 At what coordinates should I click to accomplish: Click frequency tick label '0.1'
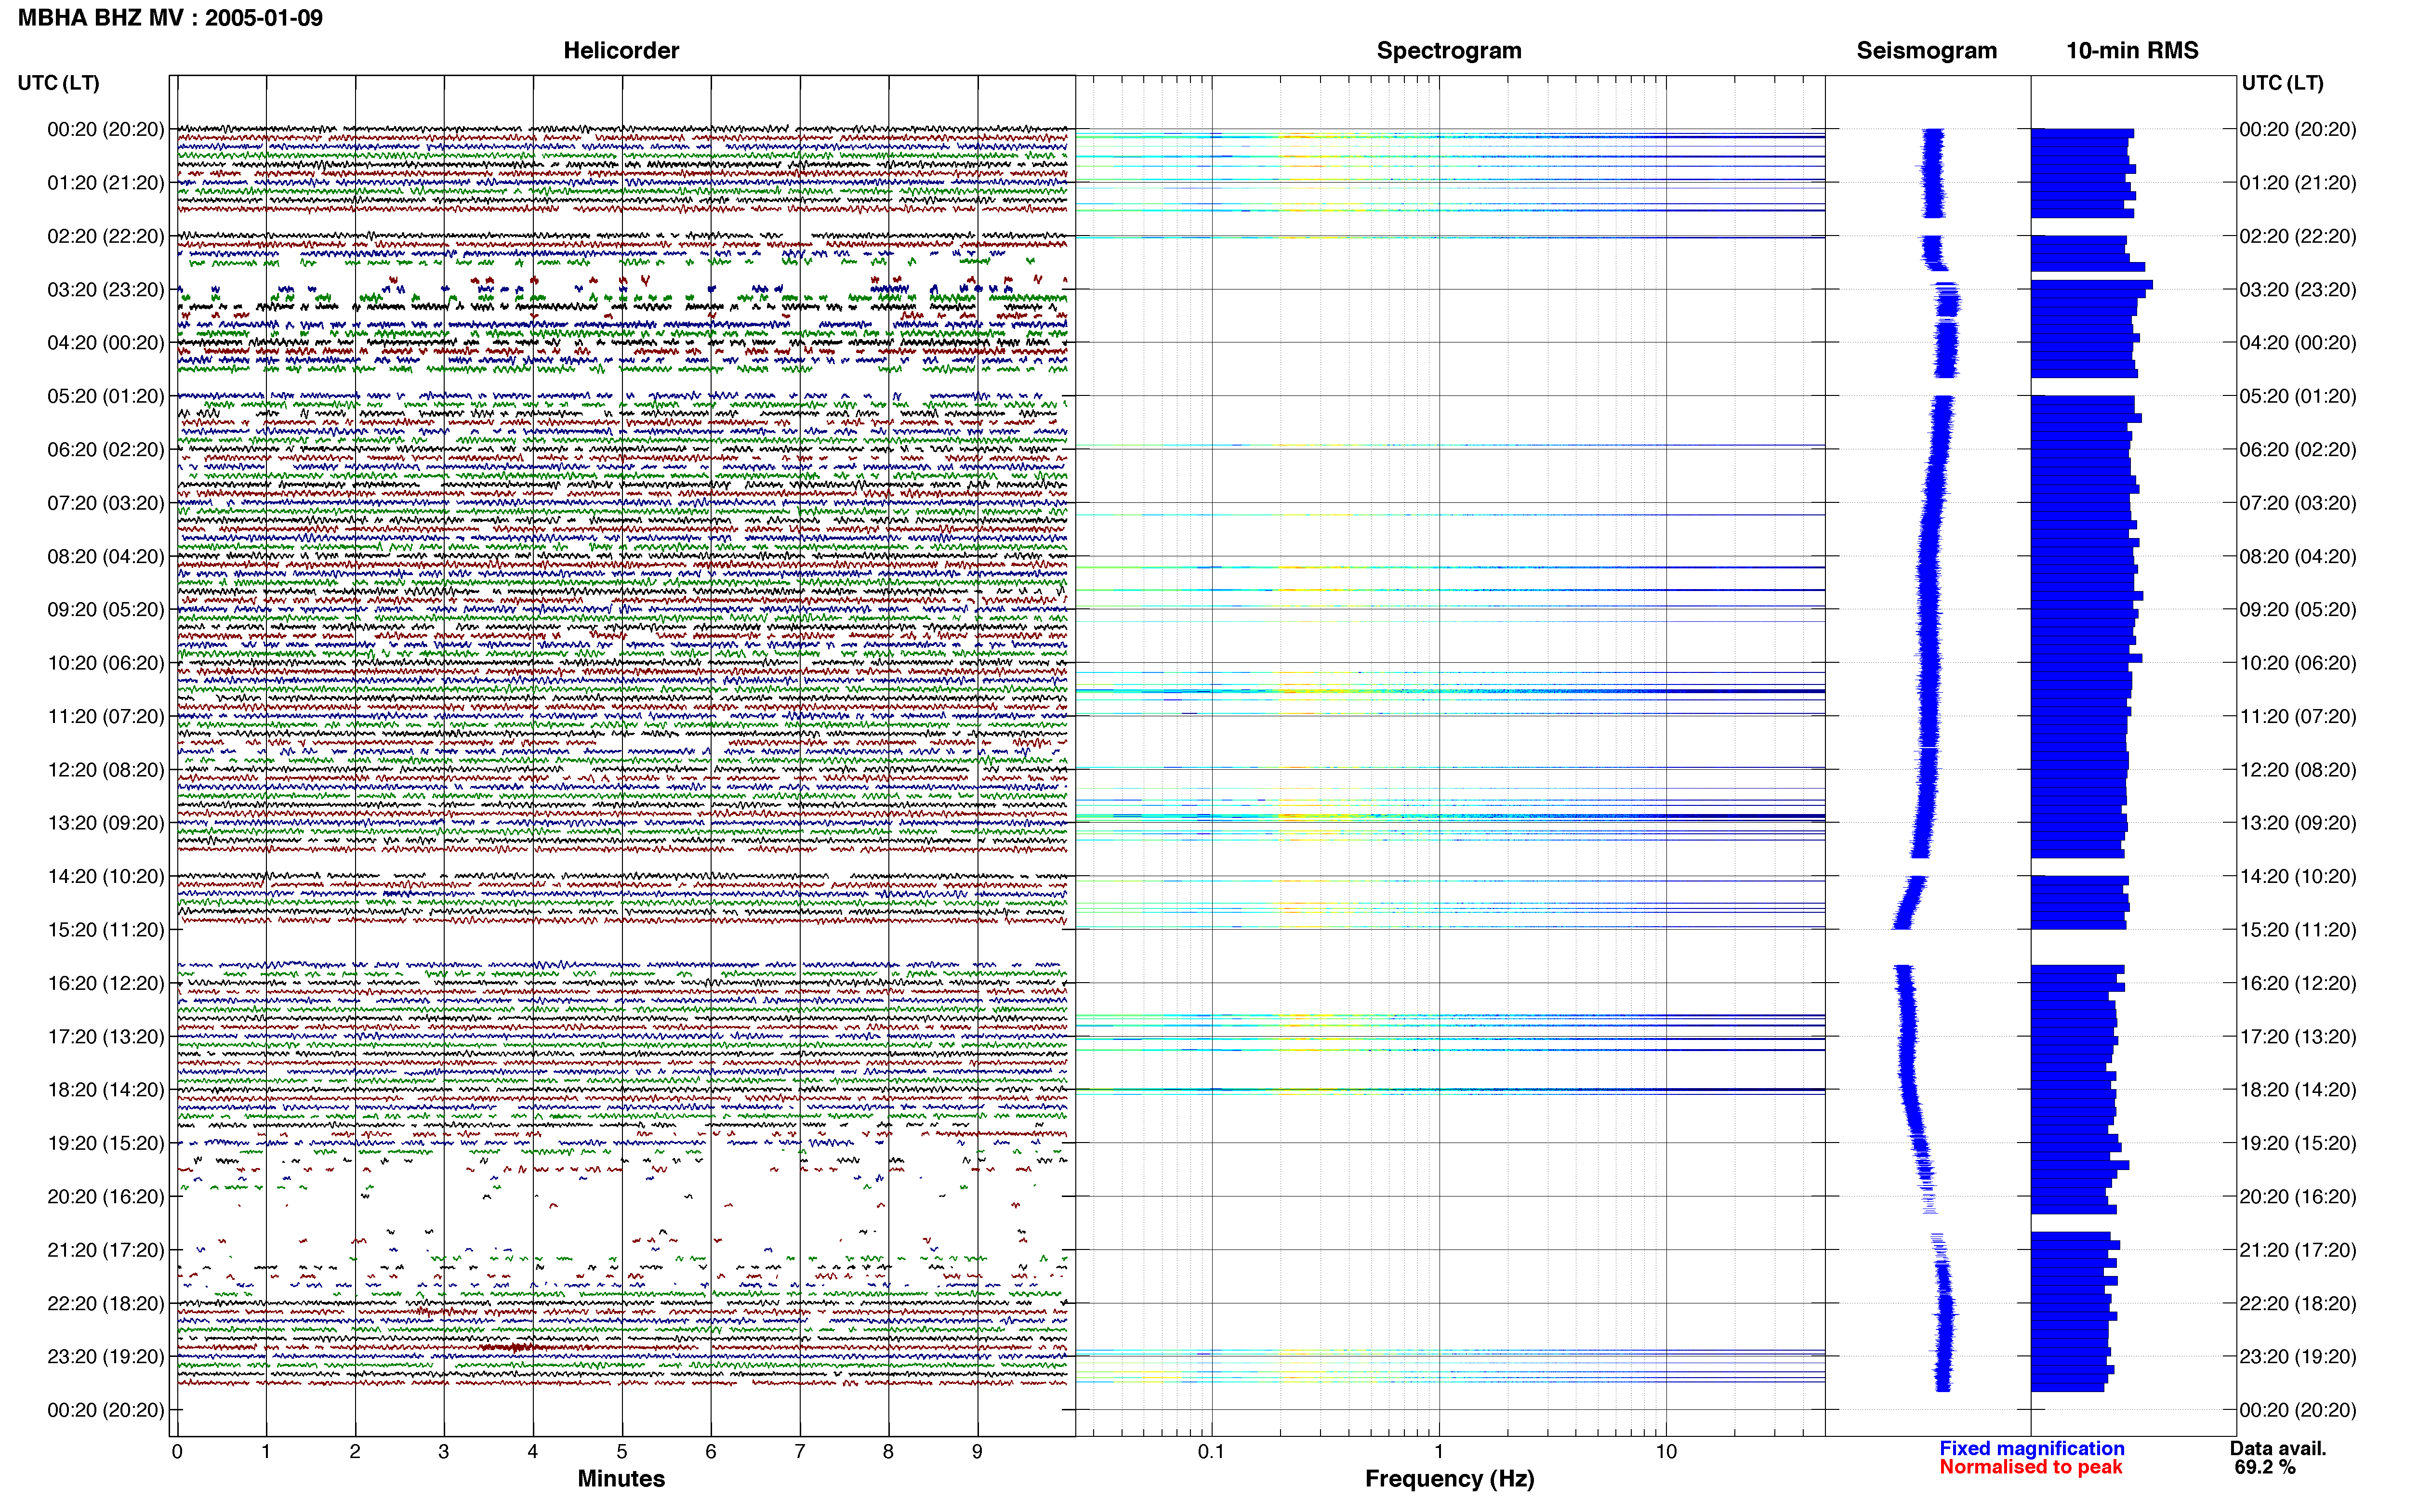click(x=1211, y=1451)
